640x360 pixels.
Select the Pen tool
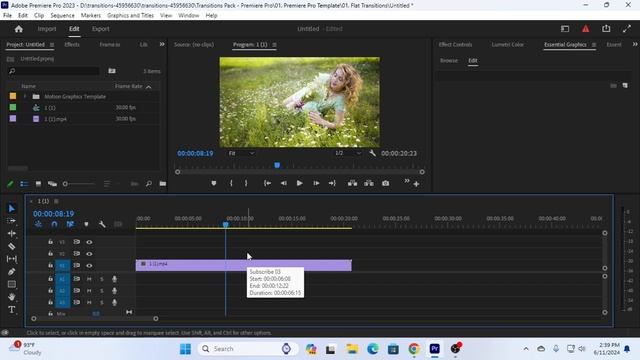click(12, 271)
